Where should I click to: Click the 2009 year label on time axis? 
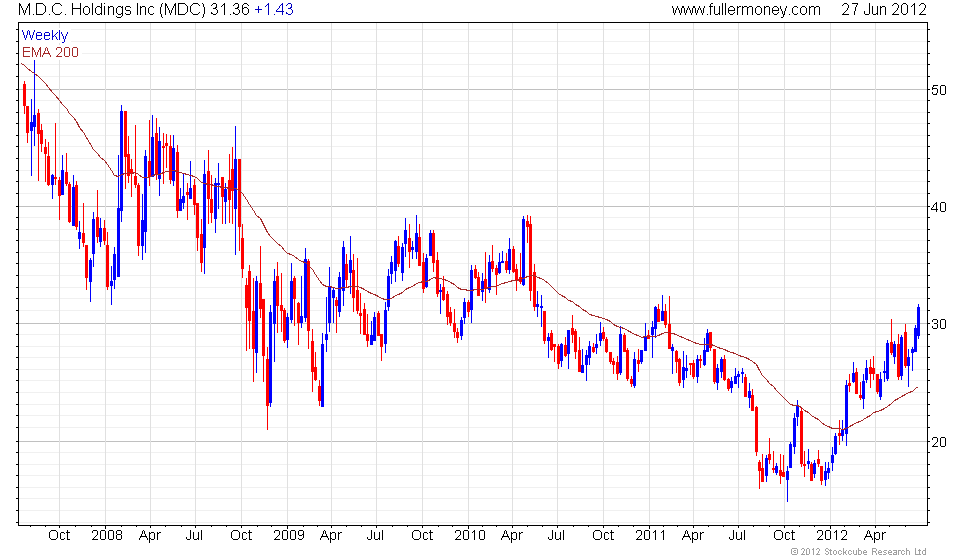click(289, 536)
